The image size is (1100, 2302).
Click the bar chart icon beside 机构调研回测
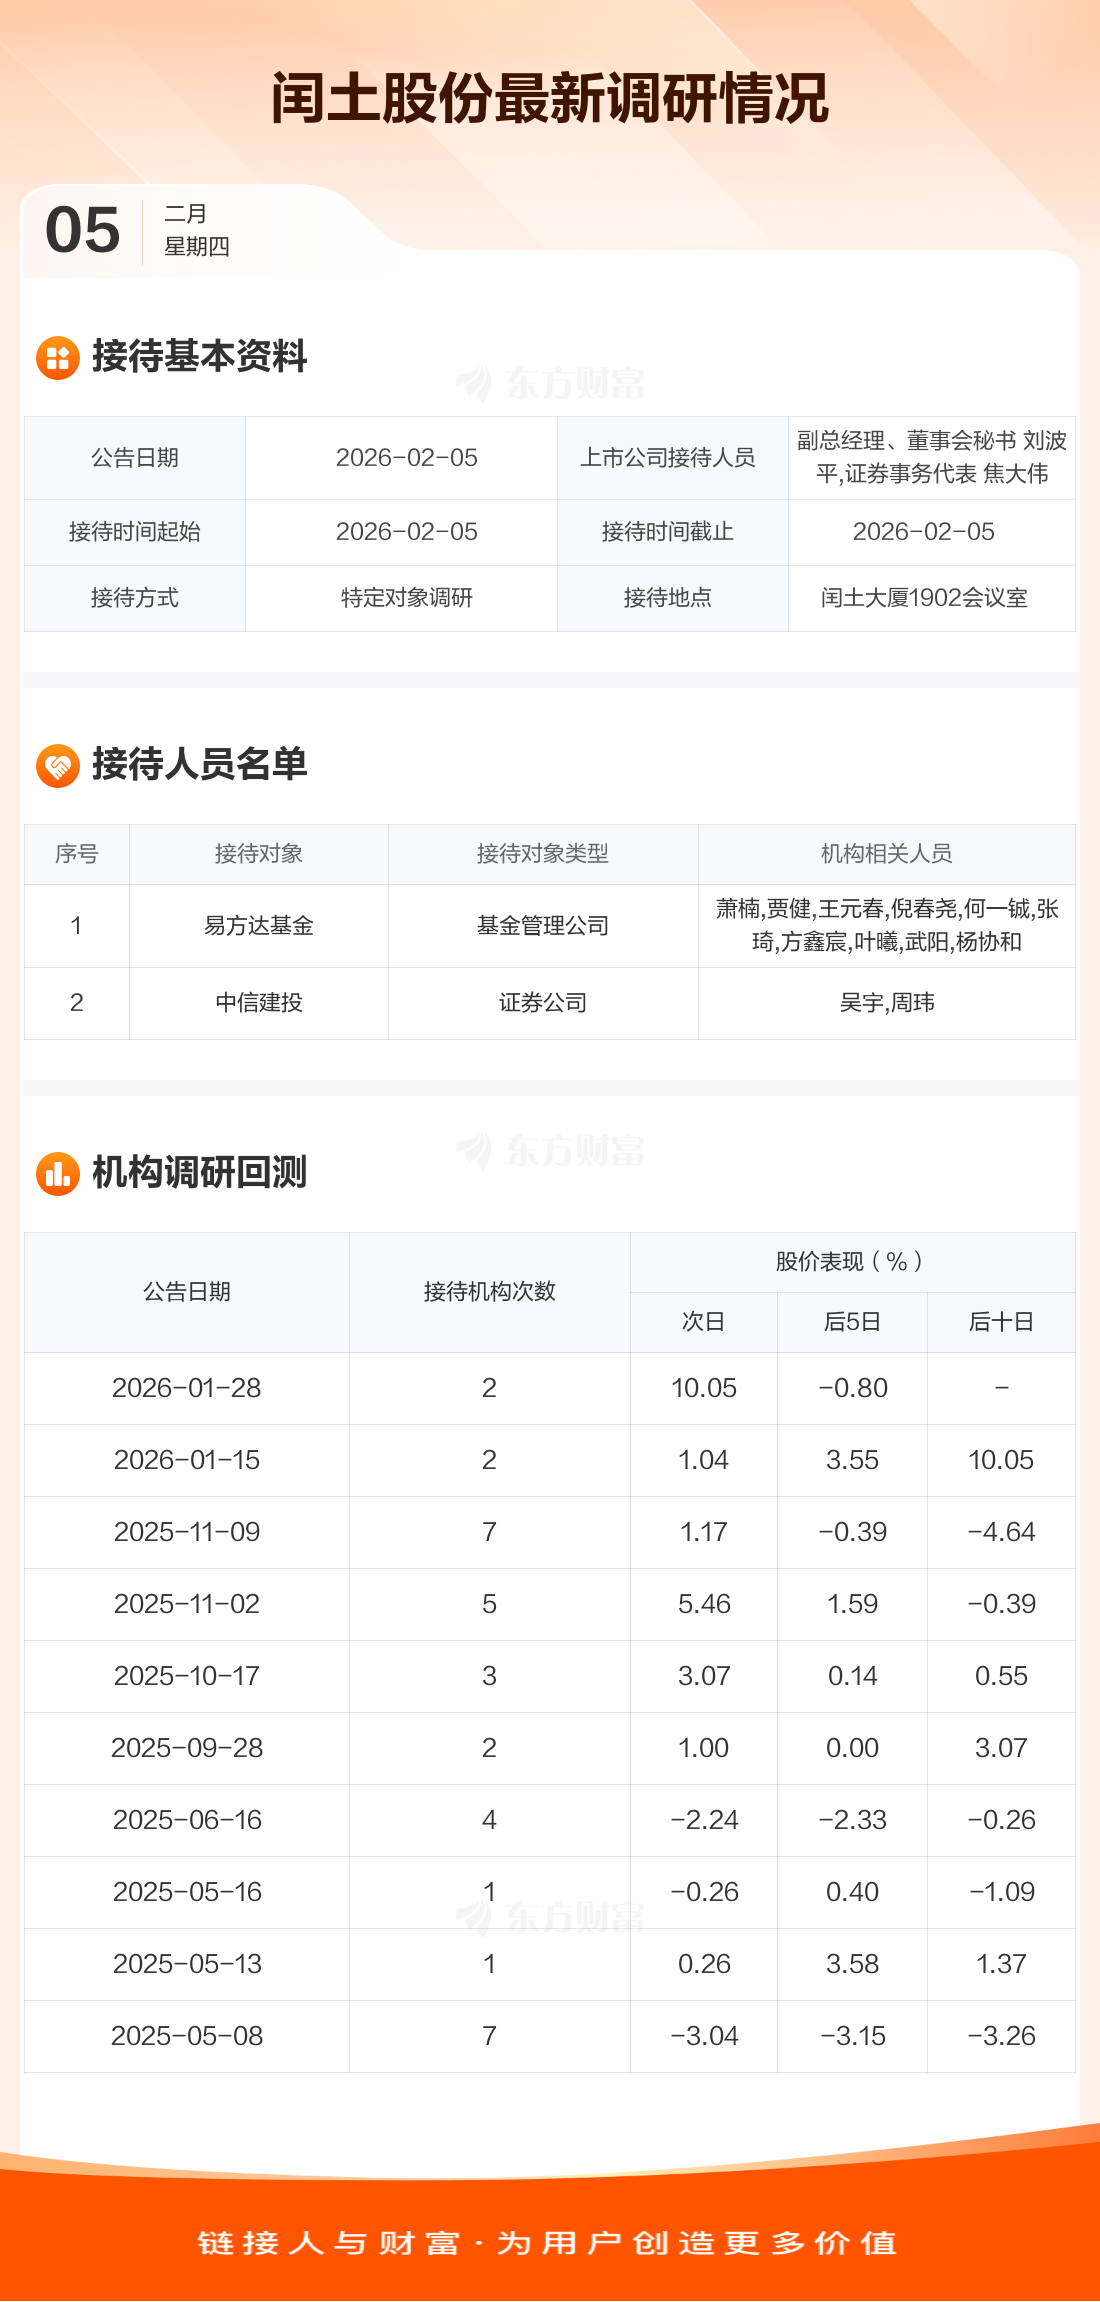pos(58,1174)
